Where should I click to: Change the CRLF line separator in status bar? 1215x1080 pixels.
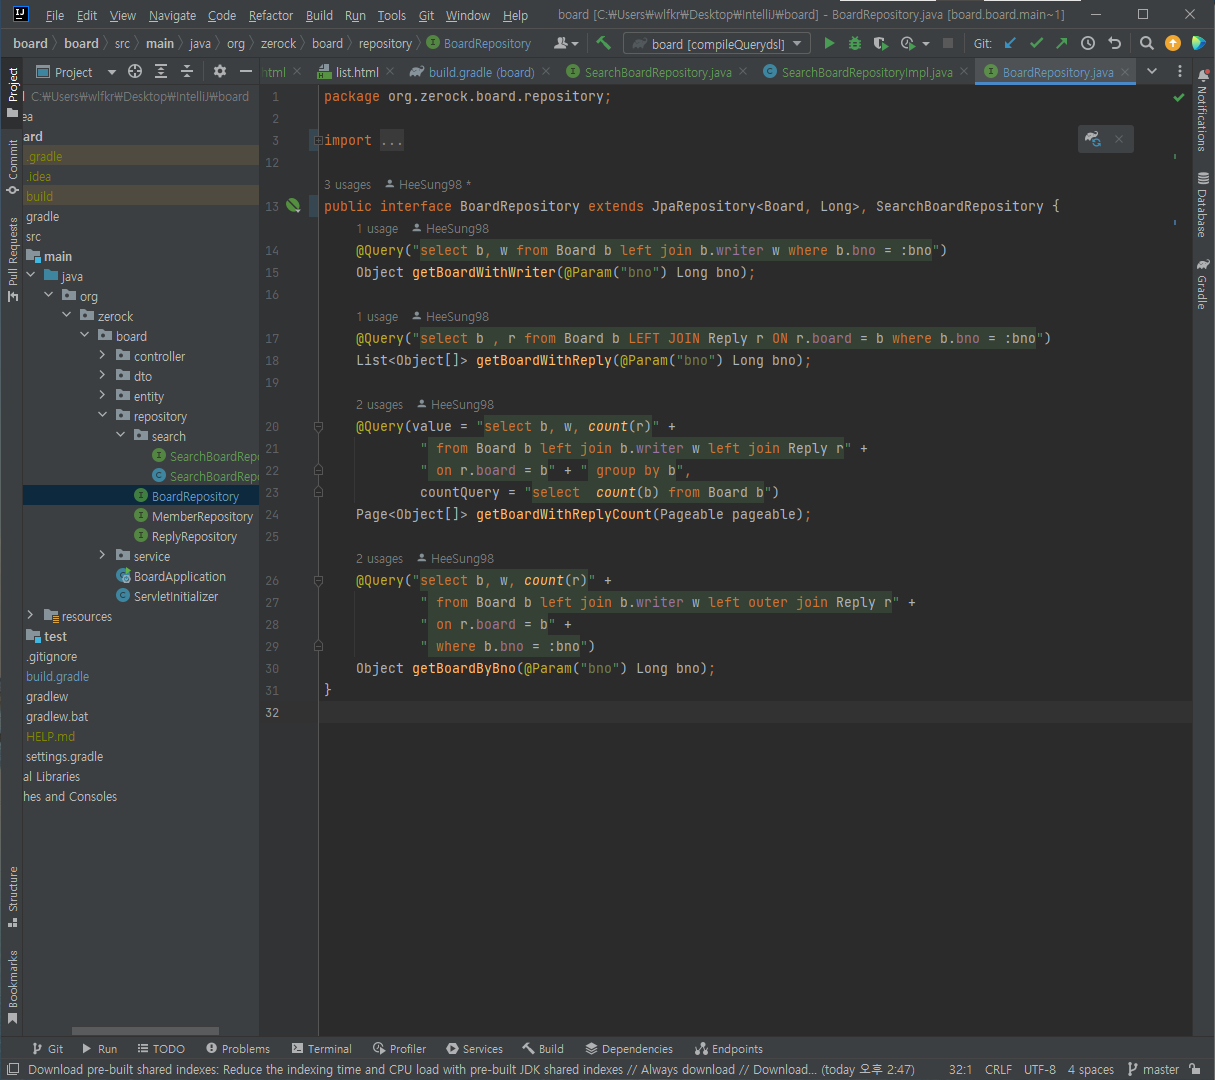[998, 1069]
